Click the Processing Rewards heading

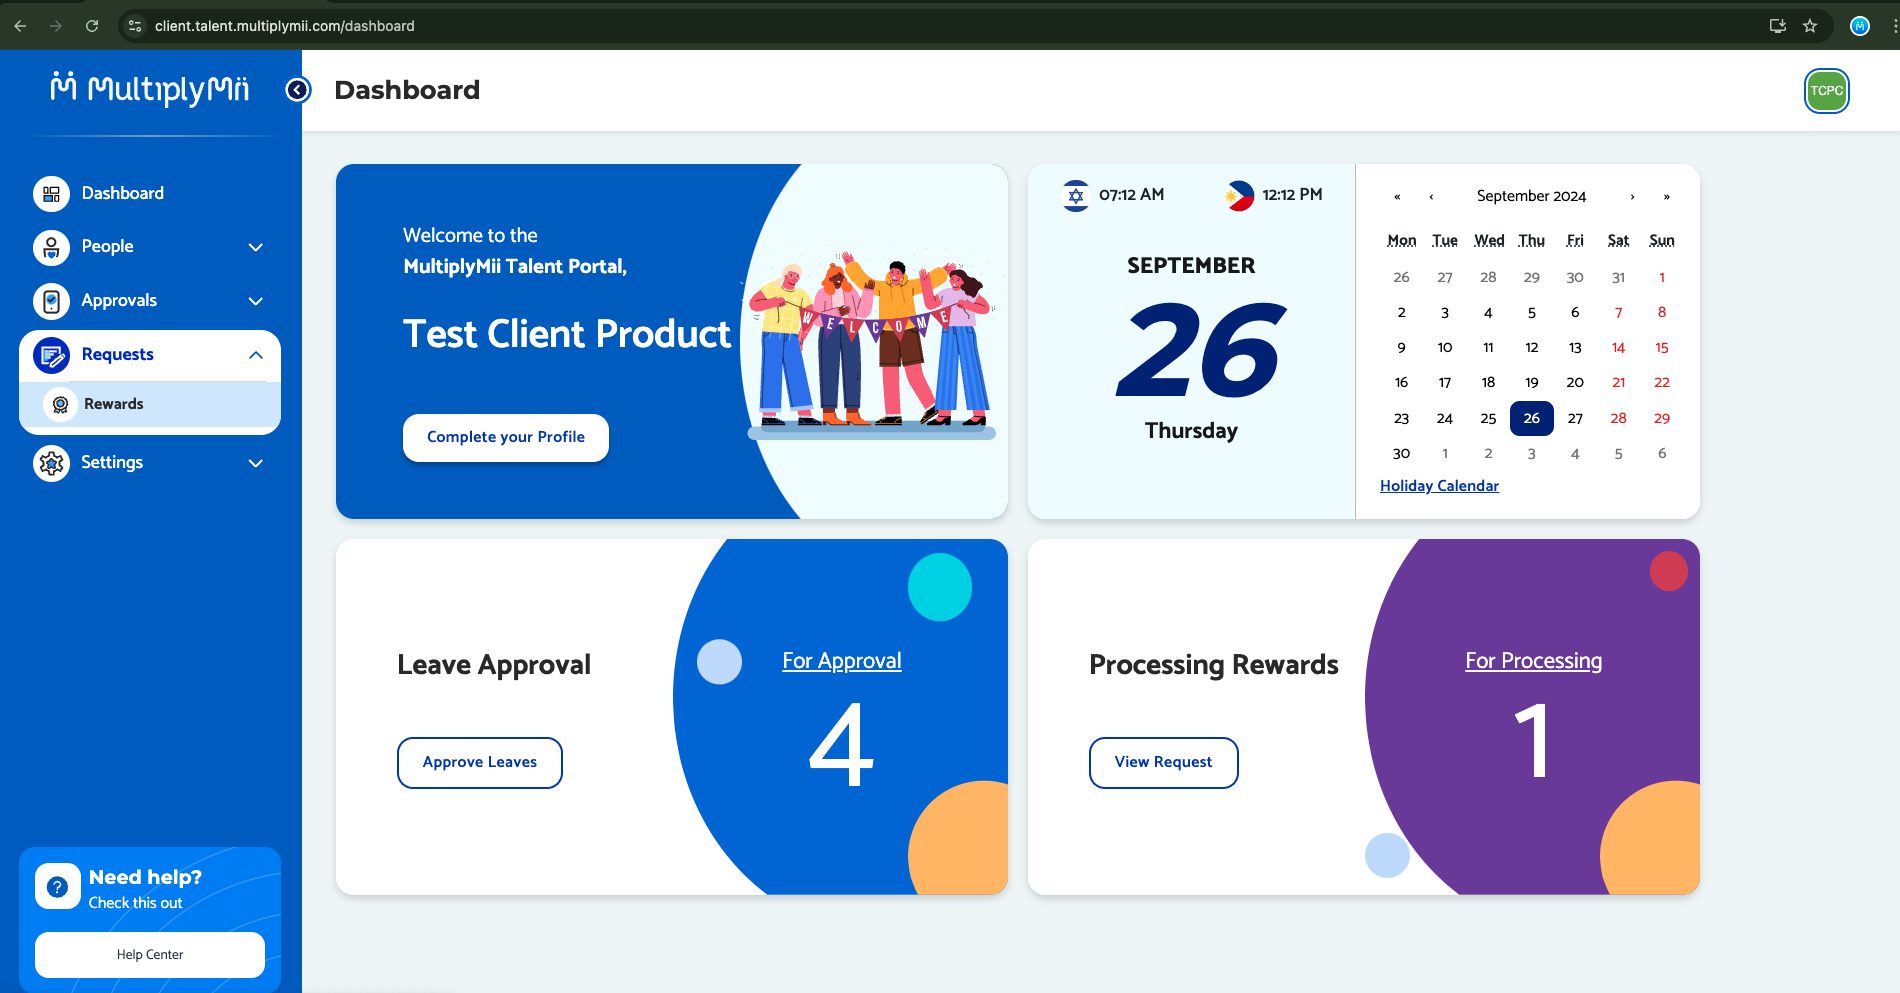click(1213, 665)
